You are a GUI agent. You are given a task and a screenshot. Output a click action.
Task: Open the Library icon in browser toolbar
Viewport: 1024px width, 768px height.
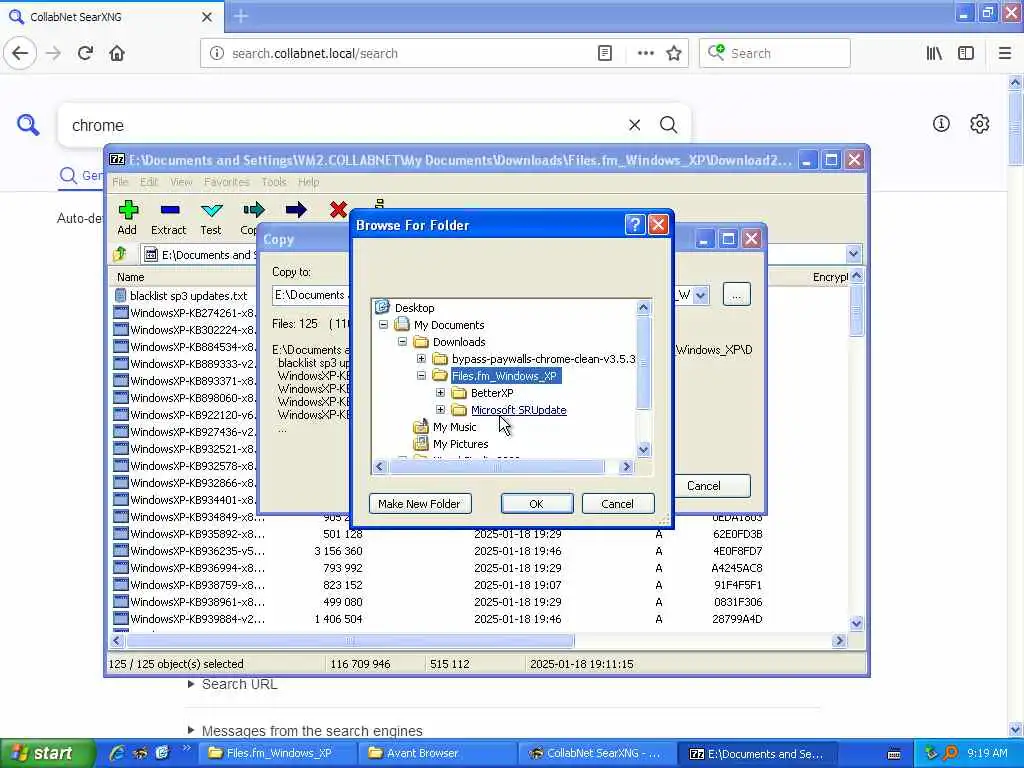(x=934, y=53)
